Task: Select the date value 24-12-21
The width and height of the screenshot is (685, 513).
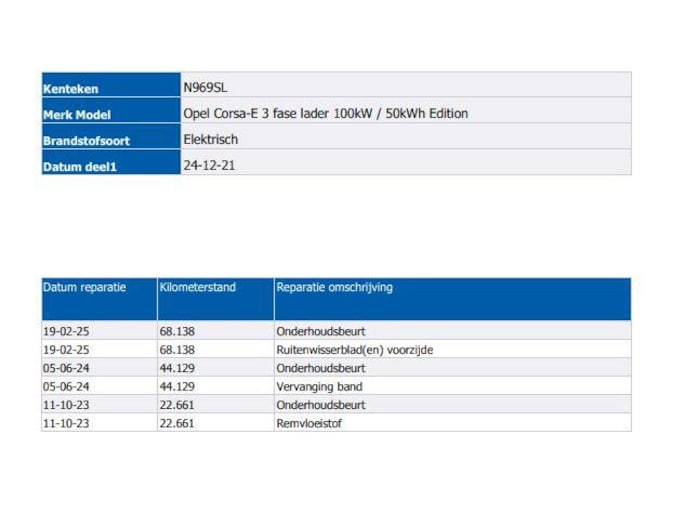Action: tap(210, 165)
